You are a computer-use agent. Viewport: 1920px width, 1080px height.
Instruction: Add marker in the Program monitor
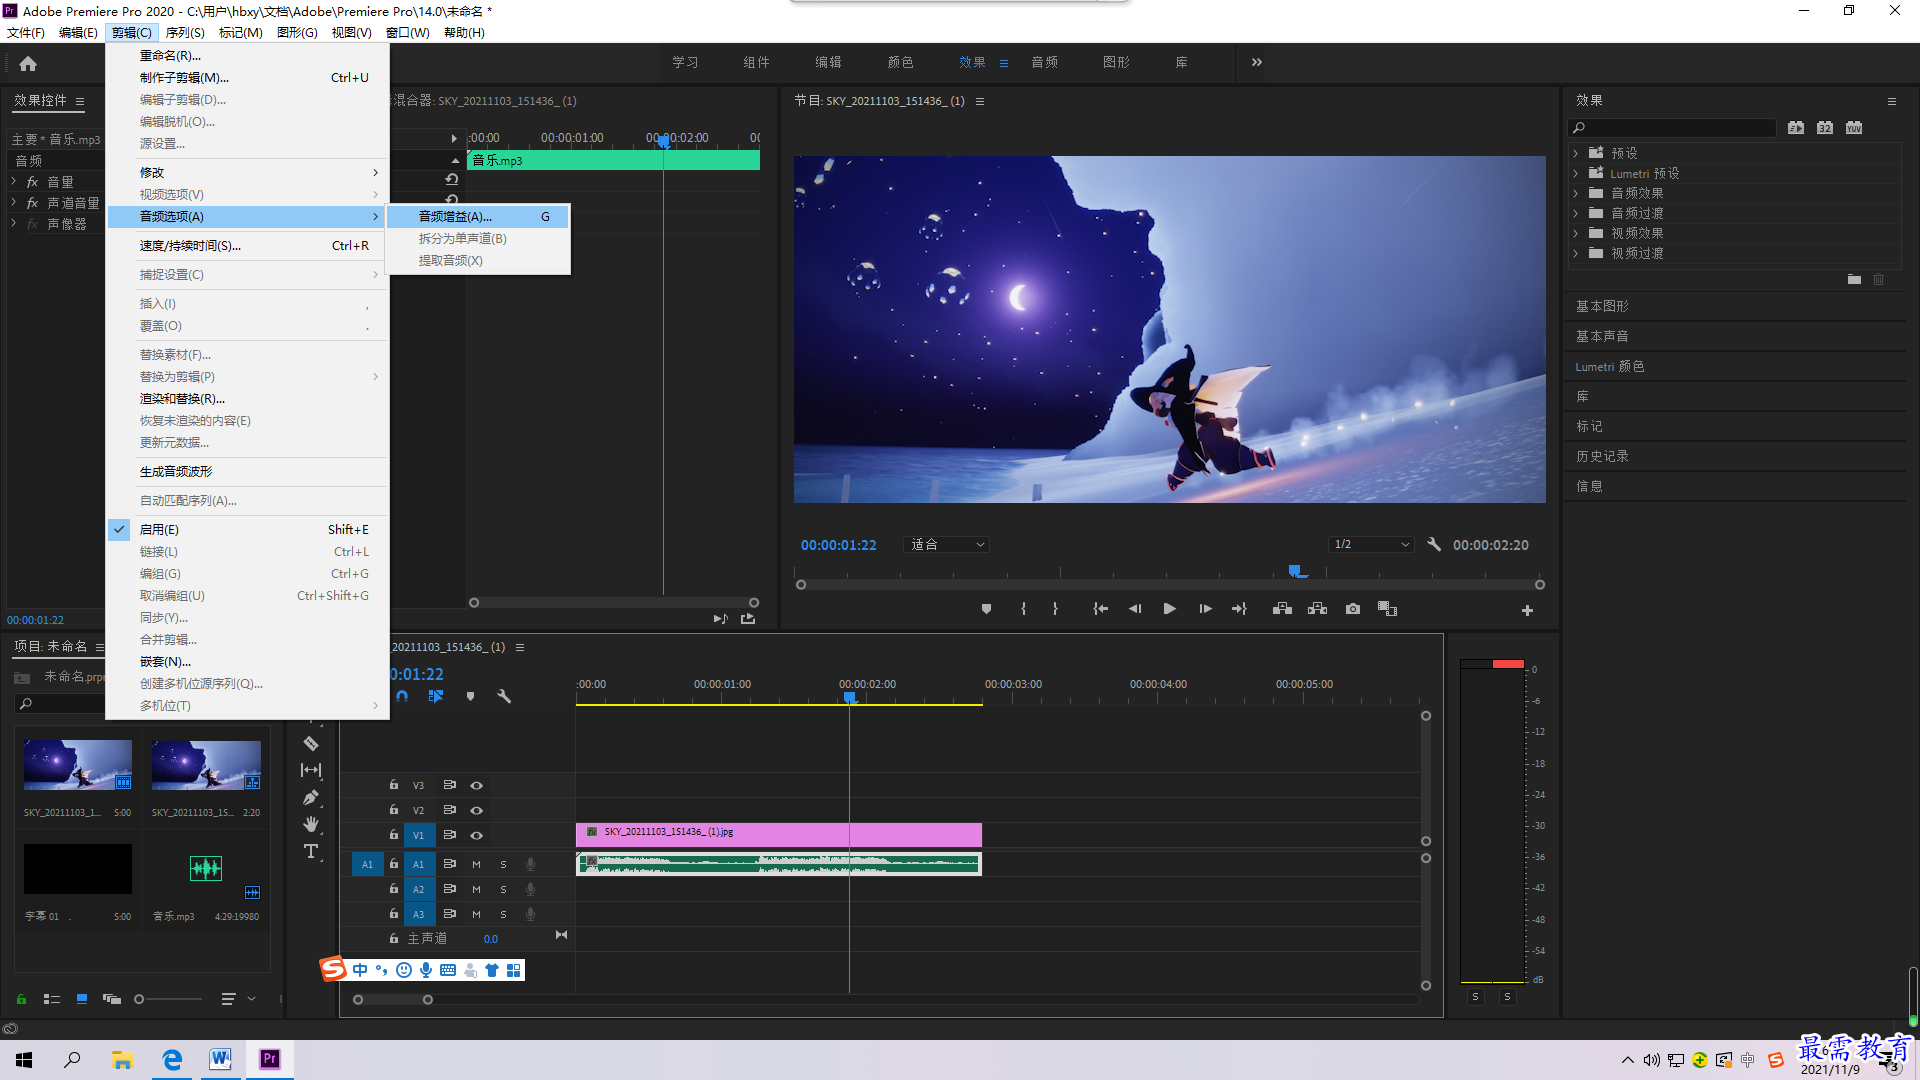(986, 609)
